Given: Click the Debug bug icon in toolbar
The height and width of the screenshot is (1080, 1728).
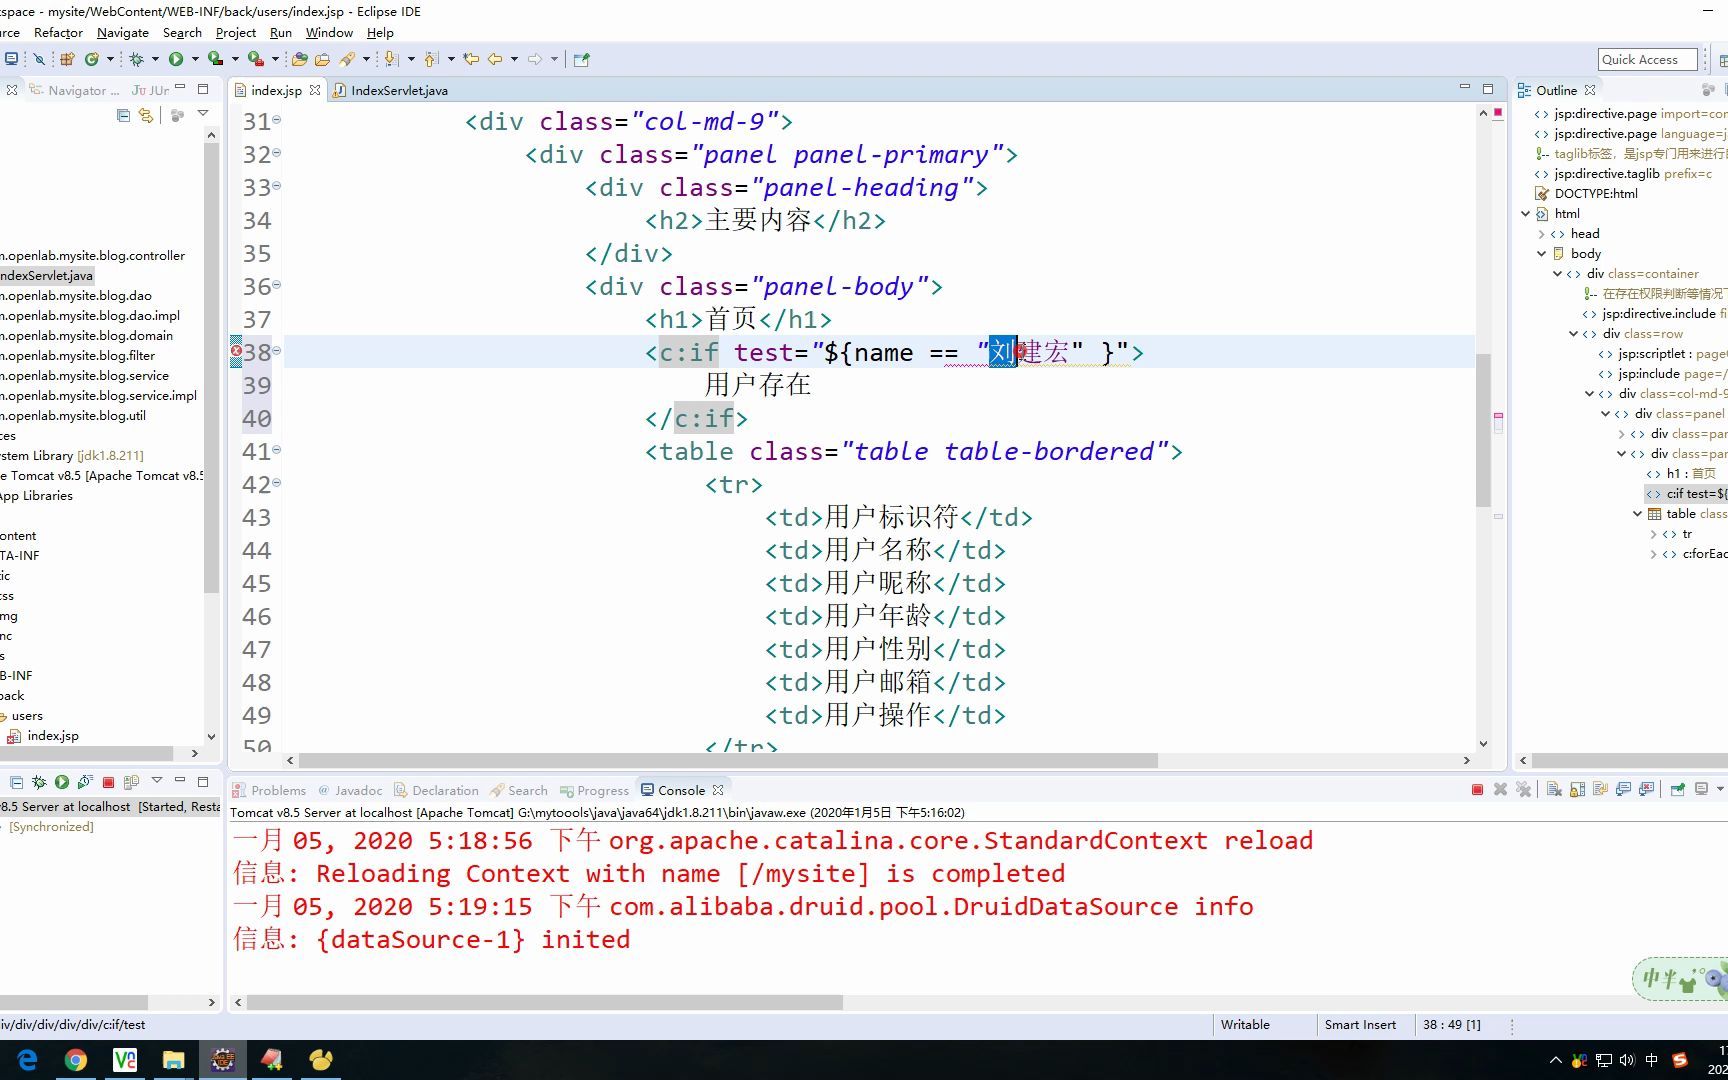Looking at the screenshot, I should (136, 59).
